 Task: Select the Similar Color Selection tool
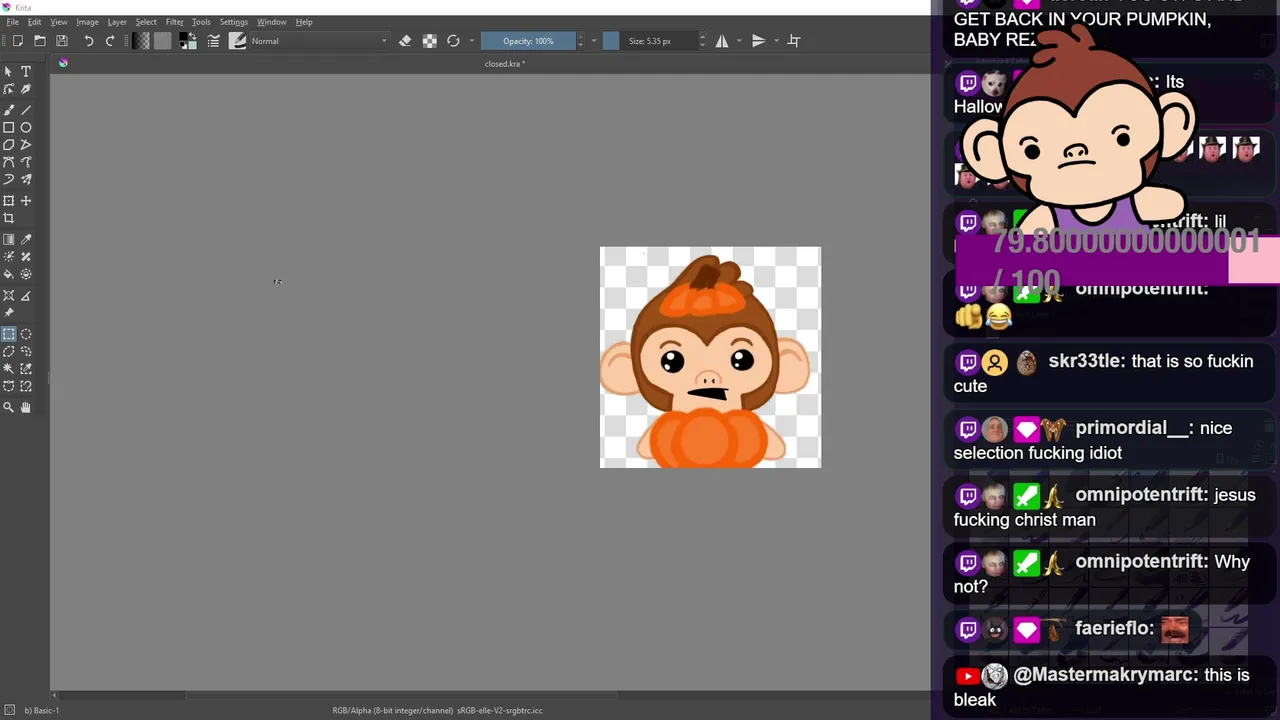pos(26,369)
